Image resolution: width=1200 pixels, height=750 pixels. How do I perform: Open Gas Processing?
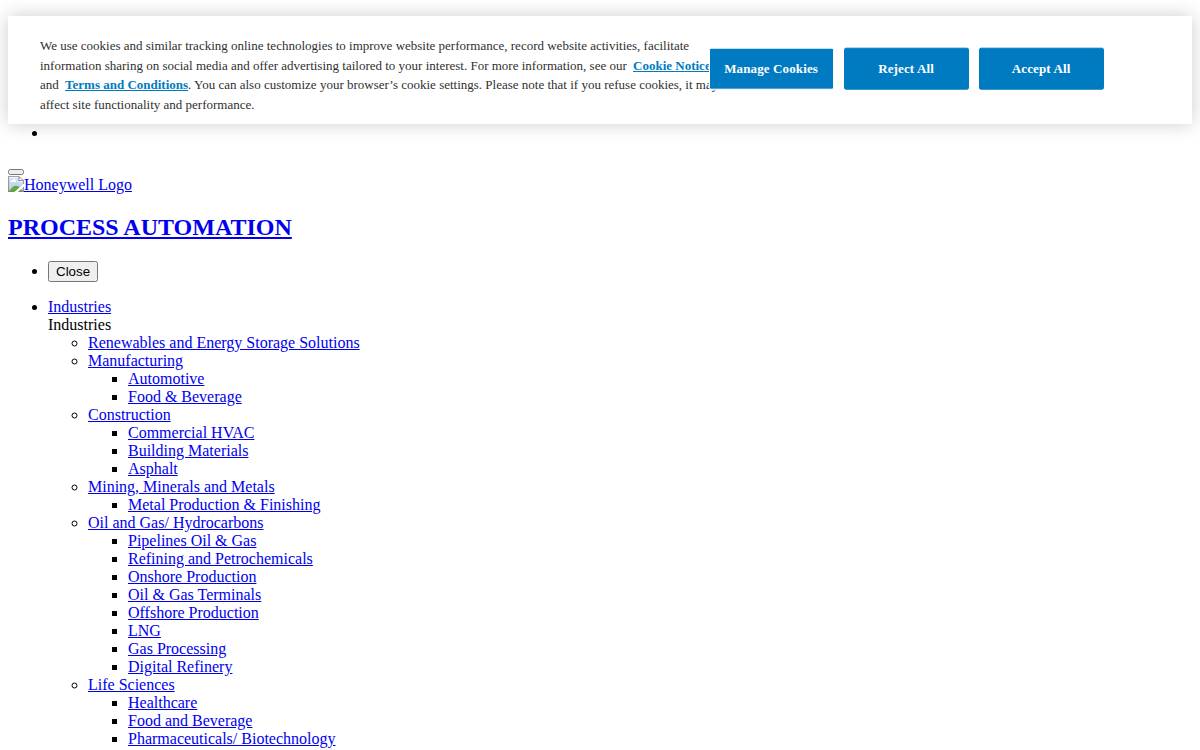pyautogui.click(x=177, y=649)
